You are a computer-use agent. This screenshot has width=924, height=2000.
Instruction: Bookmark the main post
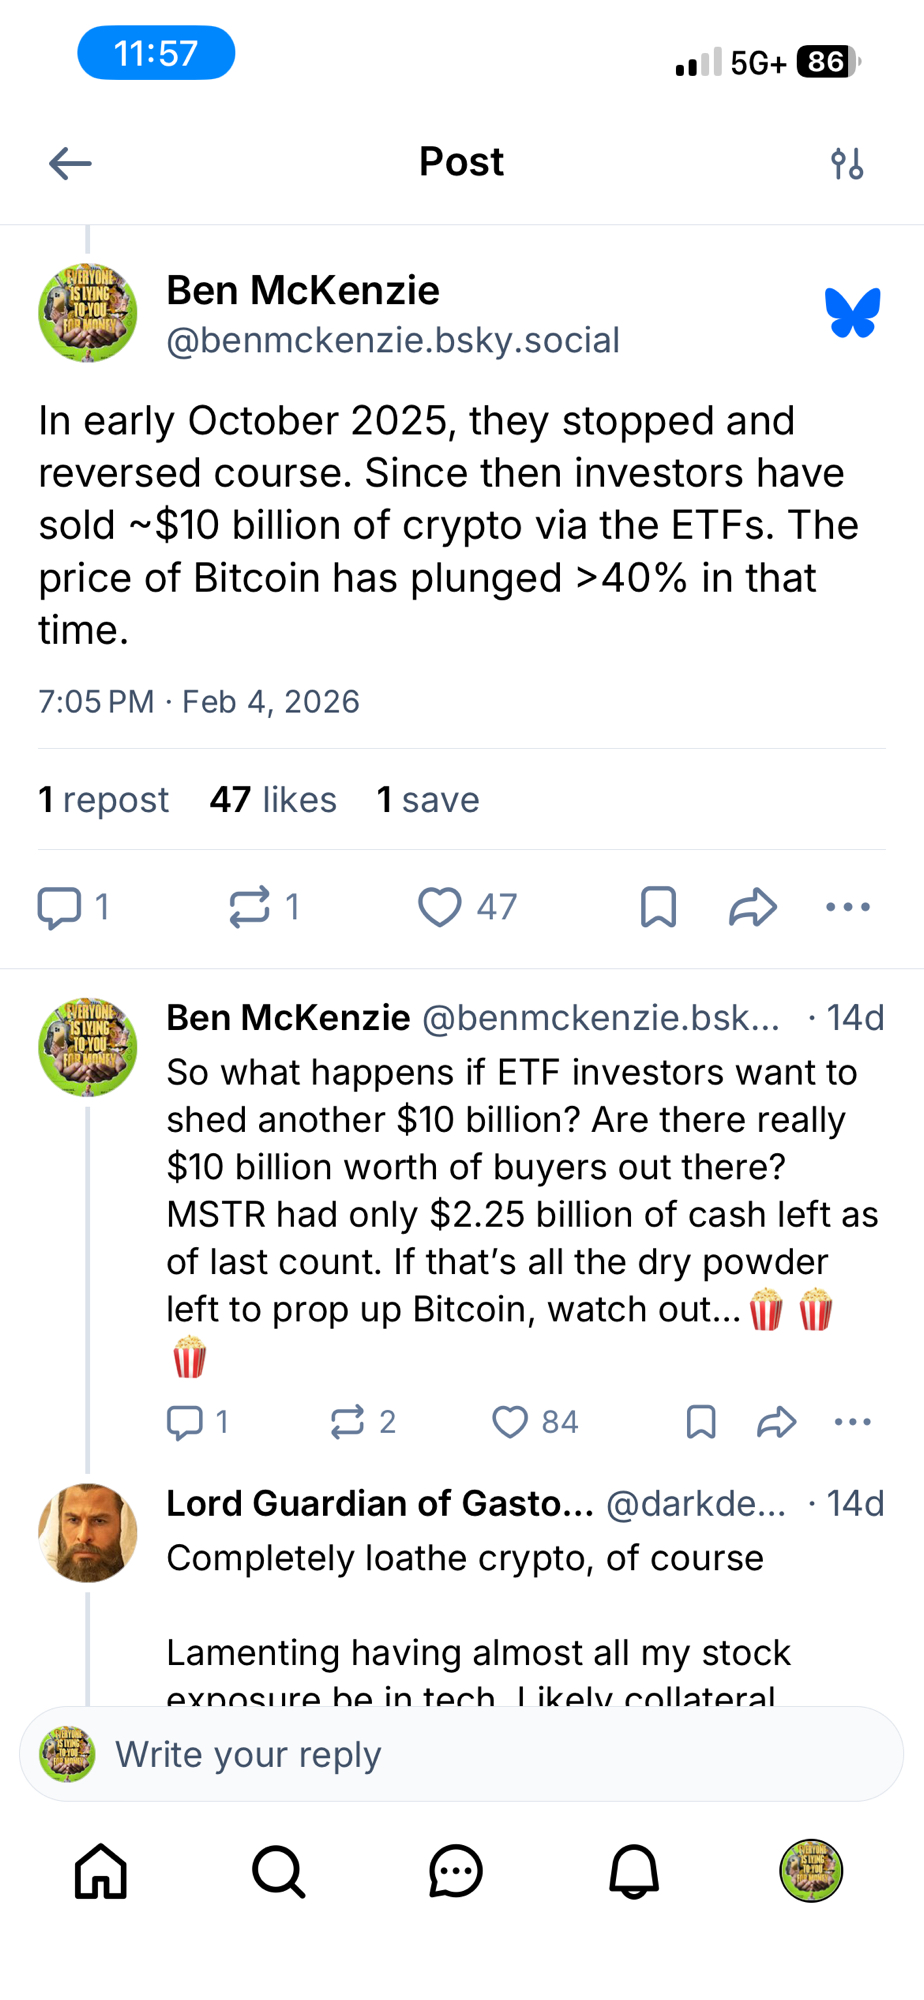click(658, 907)
